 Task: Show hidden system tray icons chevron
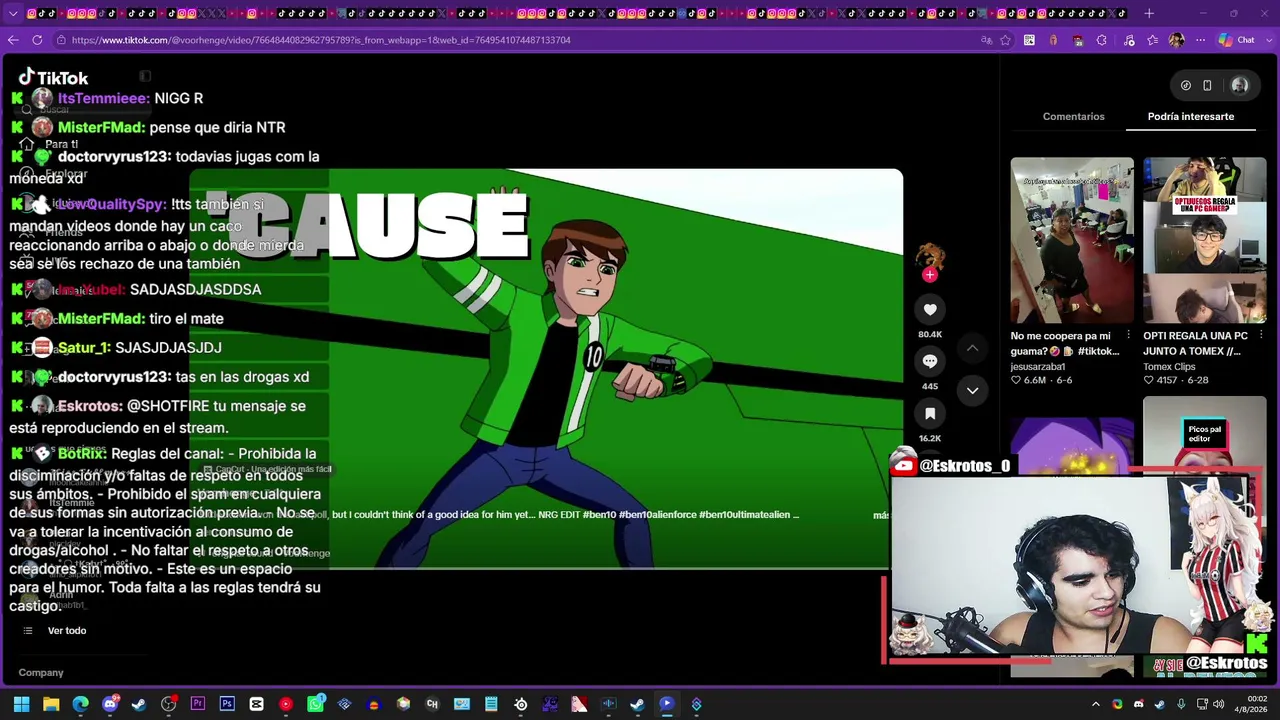click(1096, 704)
